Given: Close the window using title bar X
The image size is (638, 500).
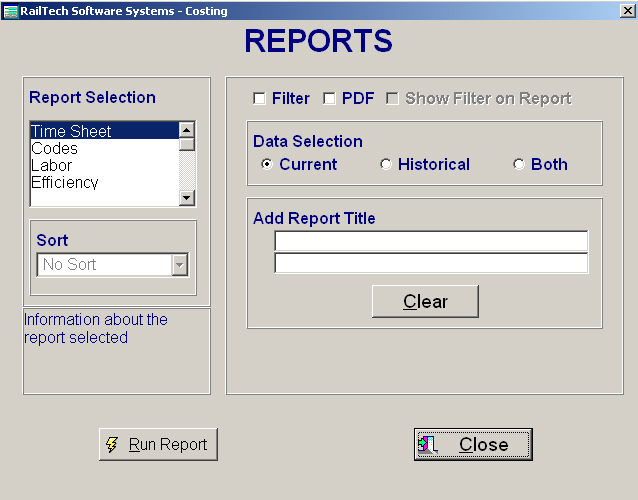Looking at the screenshot, I should pos(627,10).
